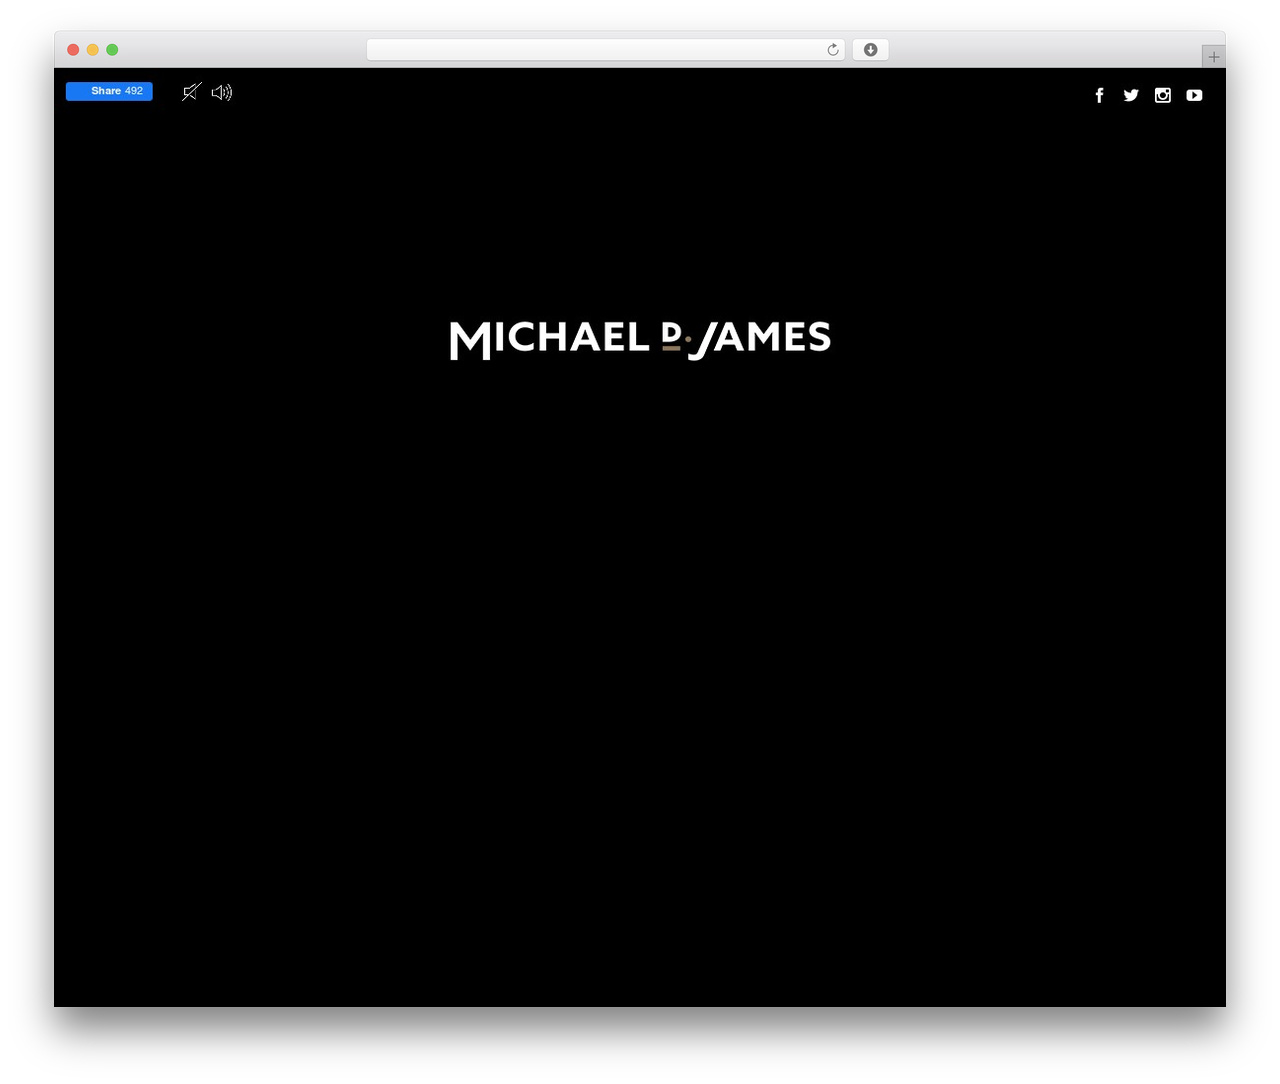1280x1084 pixels.
Task: Turn on the site sound
Action: click(x=222, y=92)
